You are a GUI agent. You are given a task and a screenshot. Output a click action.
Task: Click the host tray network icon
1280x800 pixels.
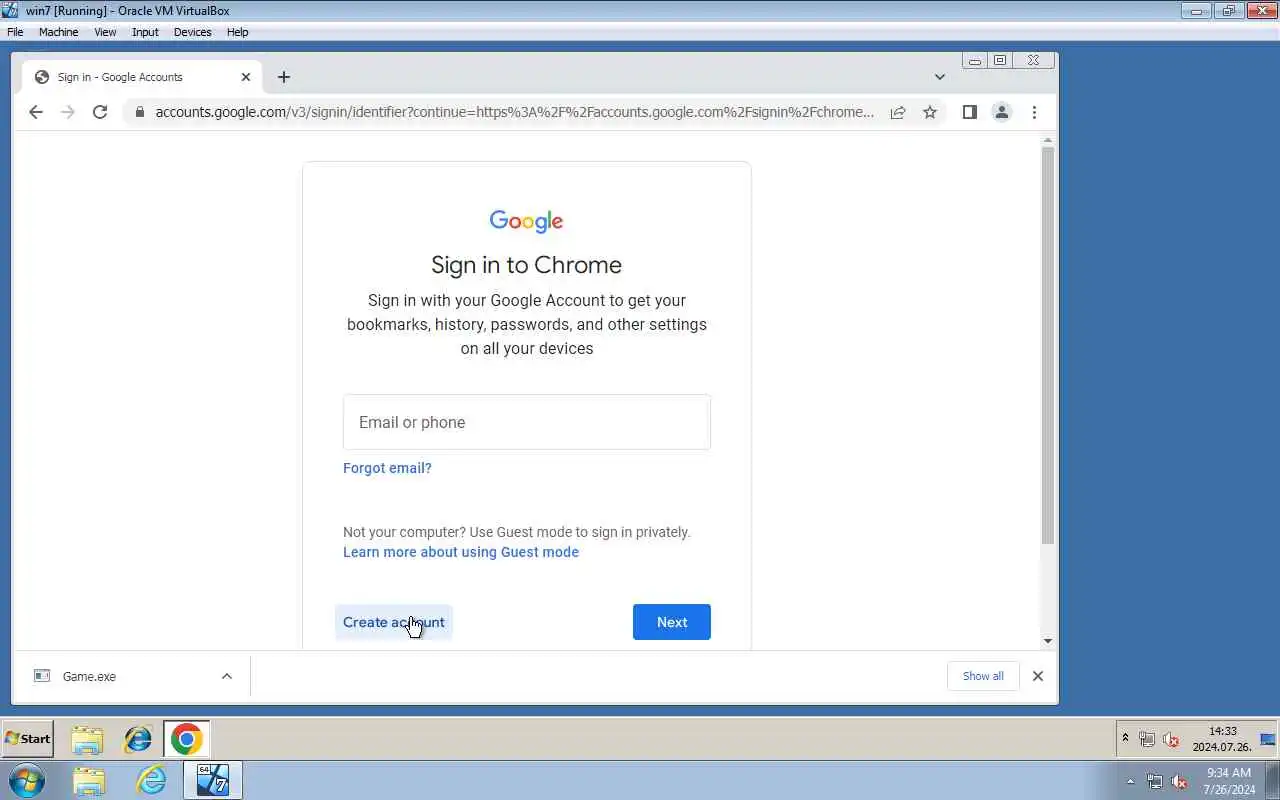tap(1155, 781)
